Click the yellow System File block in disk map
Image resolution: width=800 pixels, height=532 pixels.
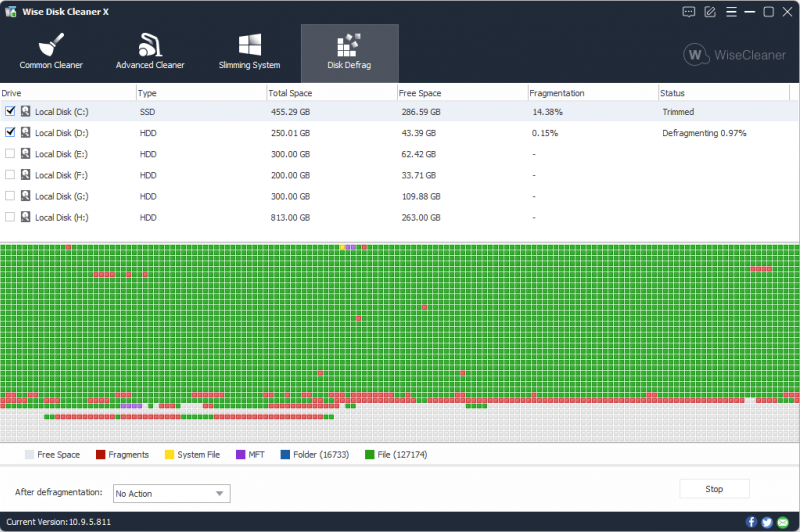[342, 247]
